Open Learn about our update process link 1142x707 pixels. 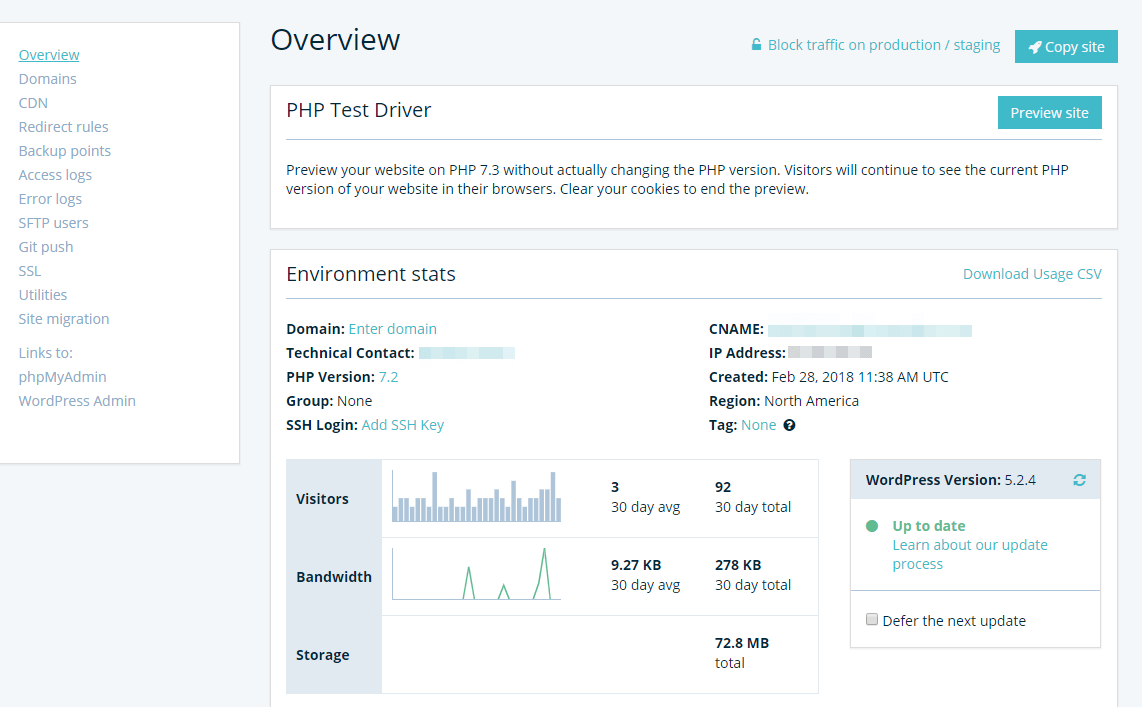click(x=970, y=554)
